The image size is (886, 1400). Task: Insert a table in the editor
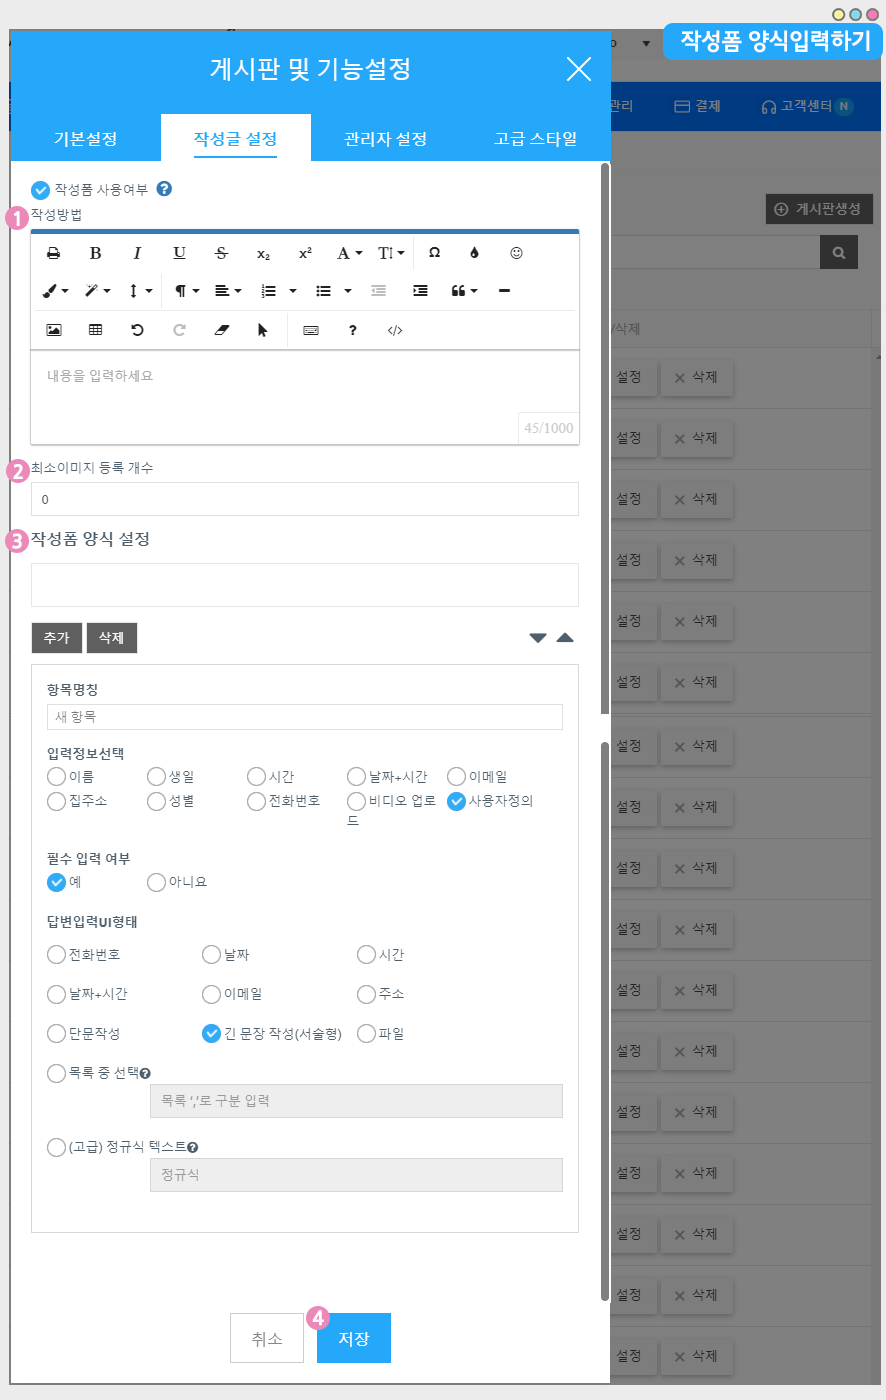click(96, 330)
